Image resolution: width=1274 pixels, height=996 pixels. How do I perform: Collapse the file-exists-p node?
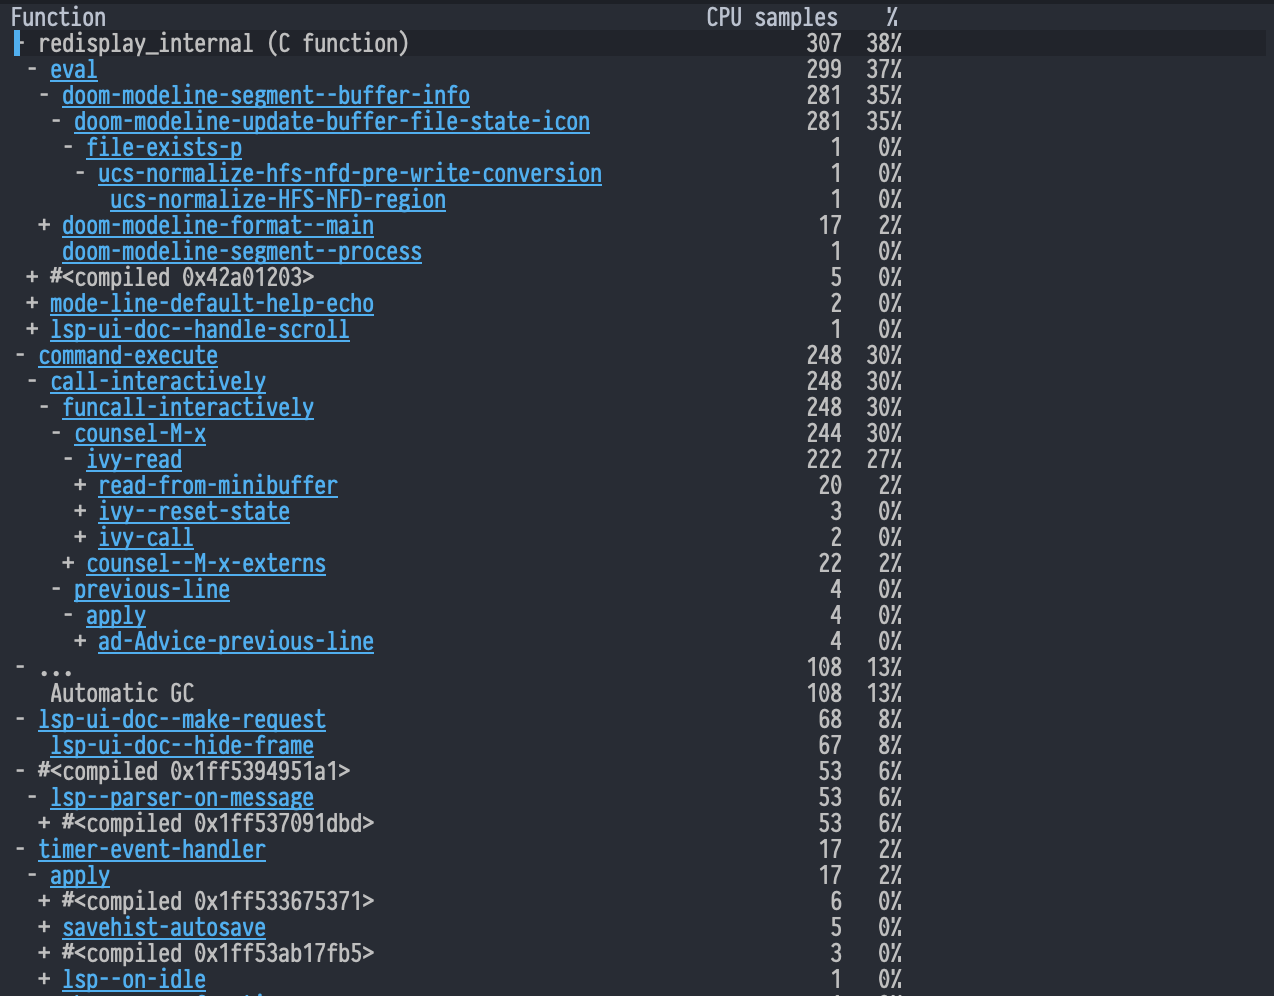(68, 147)
